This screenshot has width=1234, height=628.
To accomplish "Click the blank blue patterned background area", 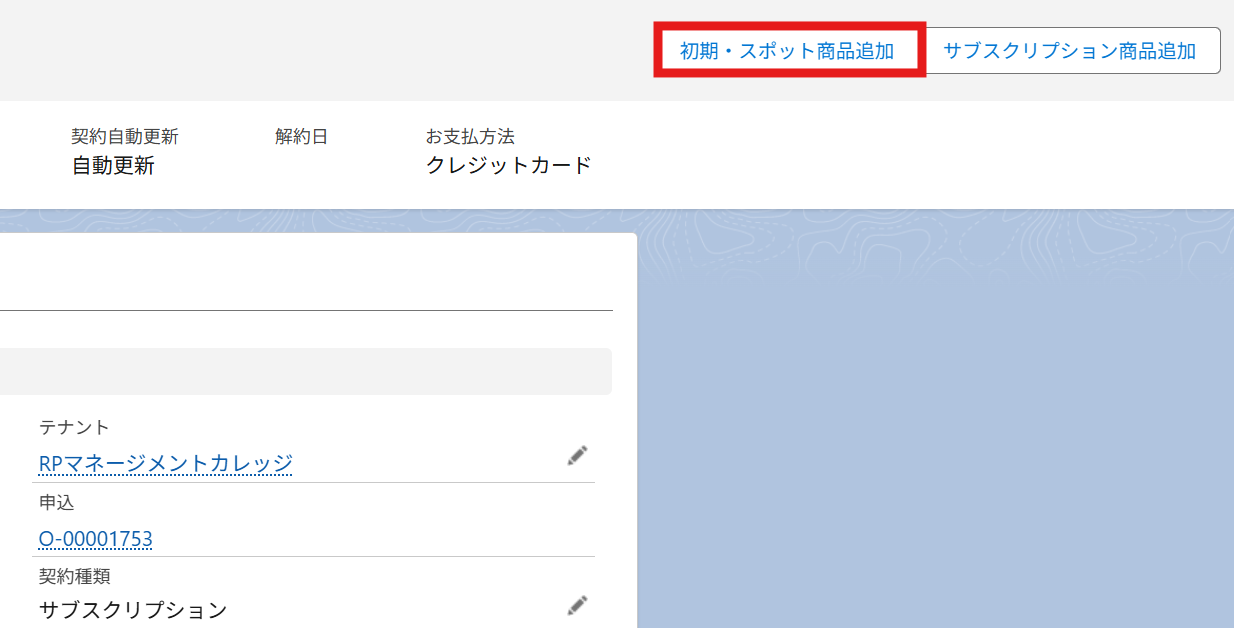I will (930, 420).
